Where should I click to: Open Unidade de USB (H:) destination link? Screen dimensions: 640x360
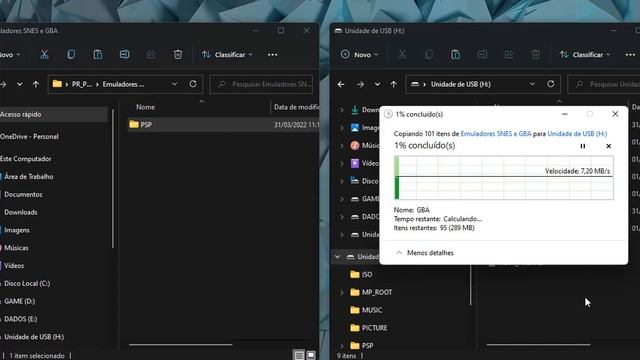tap(577, 134)
